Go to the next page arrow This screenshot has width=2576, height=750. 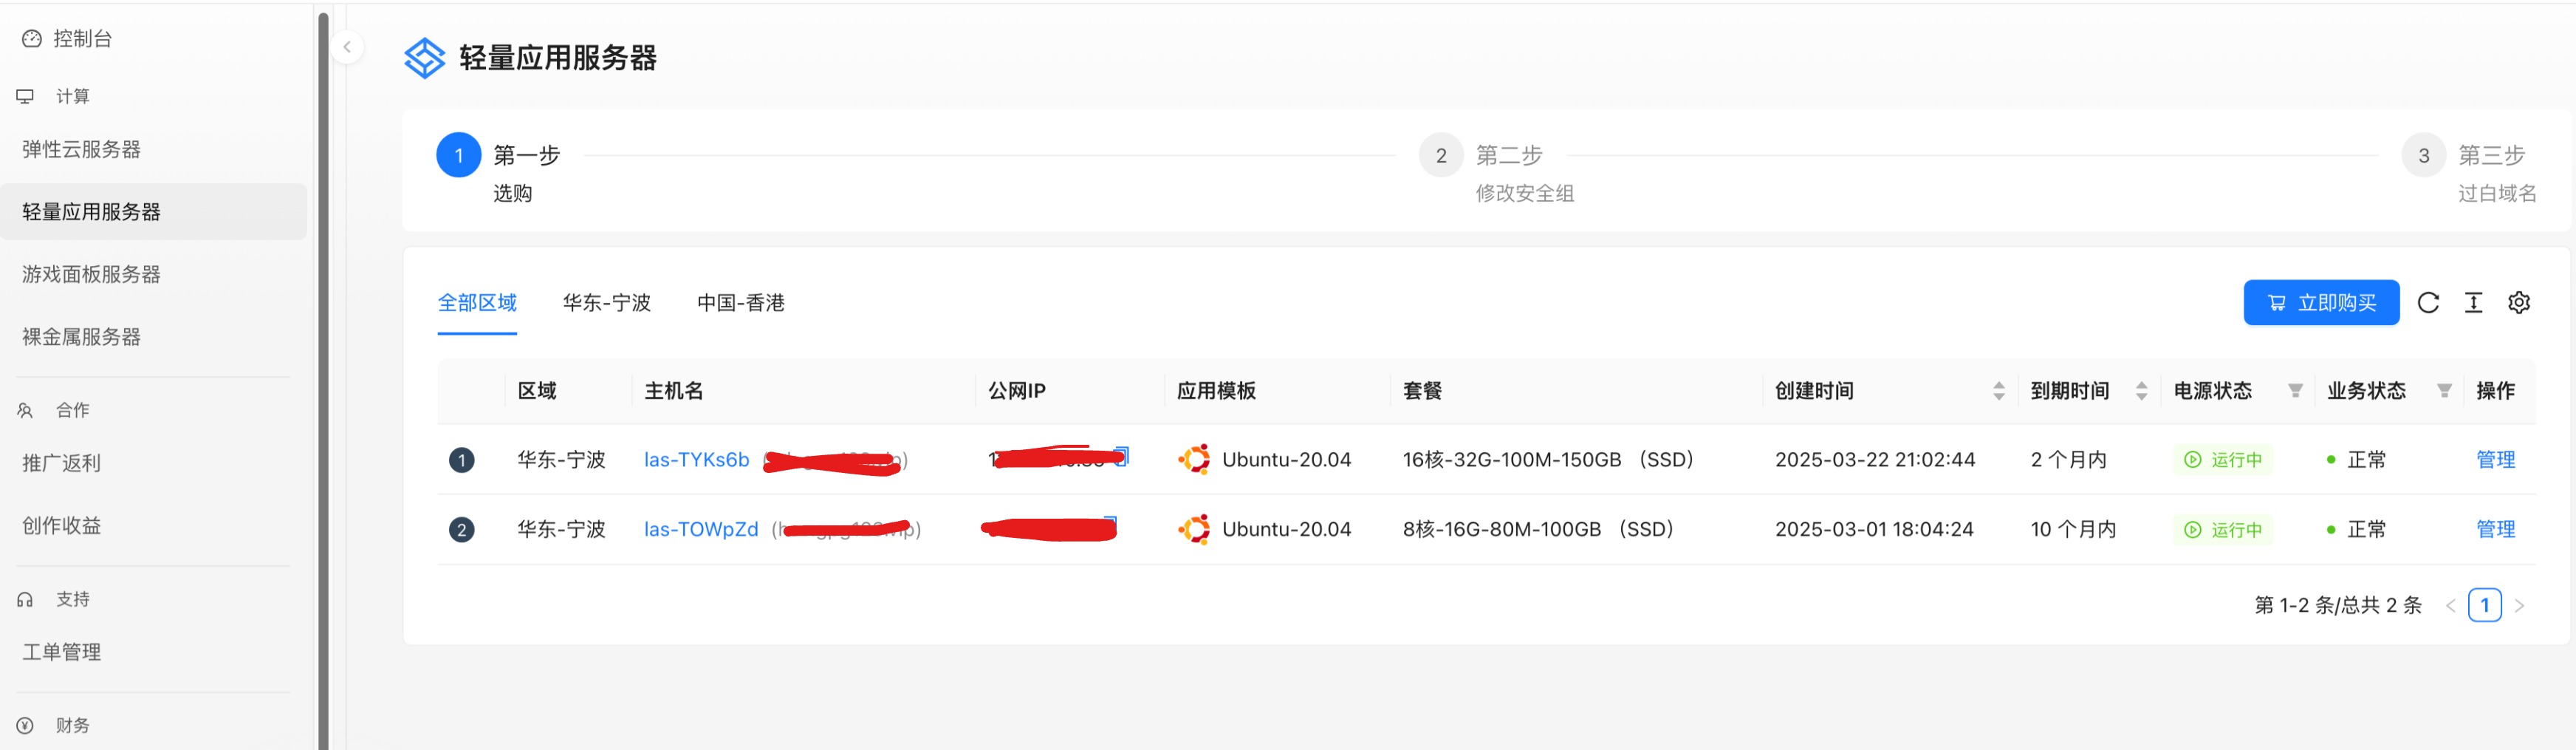click(x=2519, y=605)
